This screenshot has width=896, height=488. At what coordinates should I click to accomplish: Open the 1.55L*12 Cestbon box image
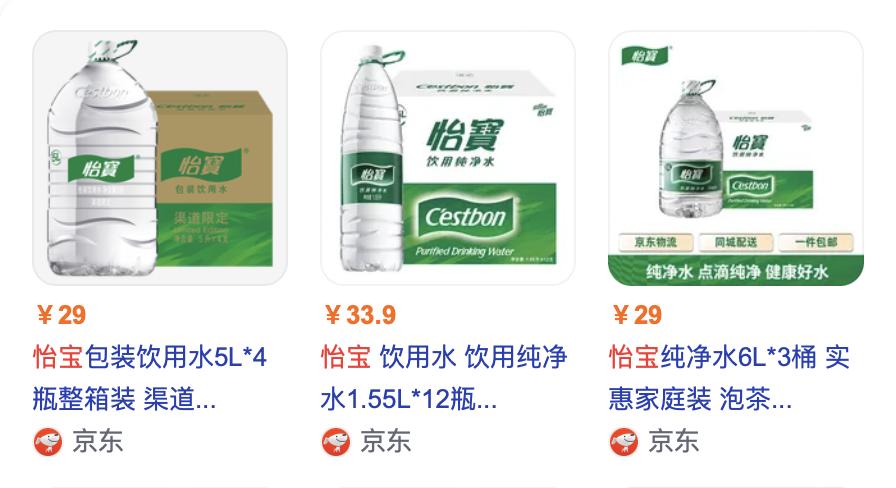(448, 158)
